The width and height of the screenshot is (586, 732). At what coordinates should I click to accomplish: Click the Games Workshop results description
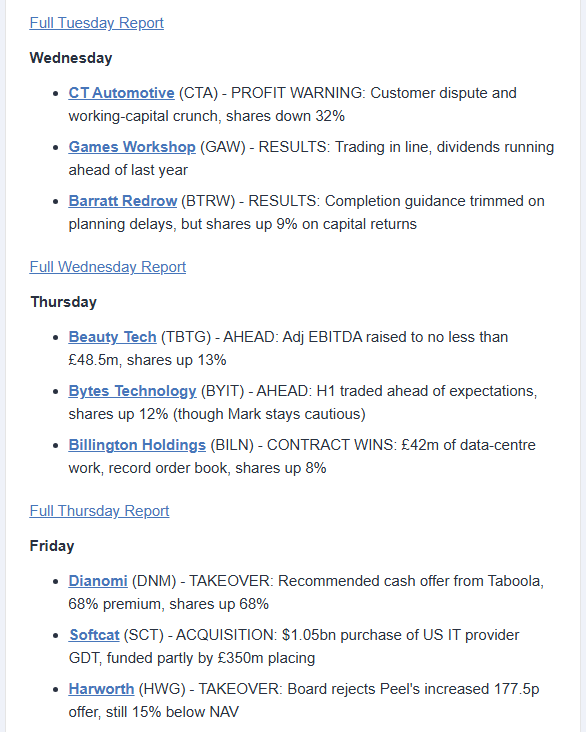coord(311,159)
